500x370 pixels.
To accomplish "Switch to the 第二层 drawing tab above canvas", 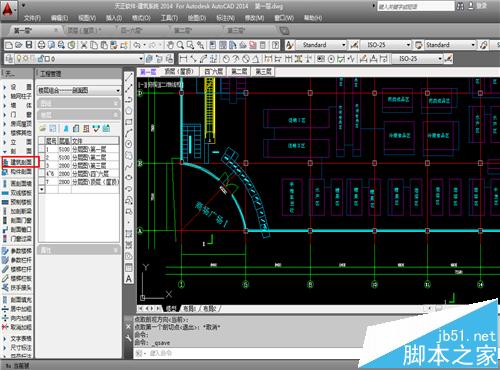I will pos(239,72).
